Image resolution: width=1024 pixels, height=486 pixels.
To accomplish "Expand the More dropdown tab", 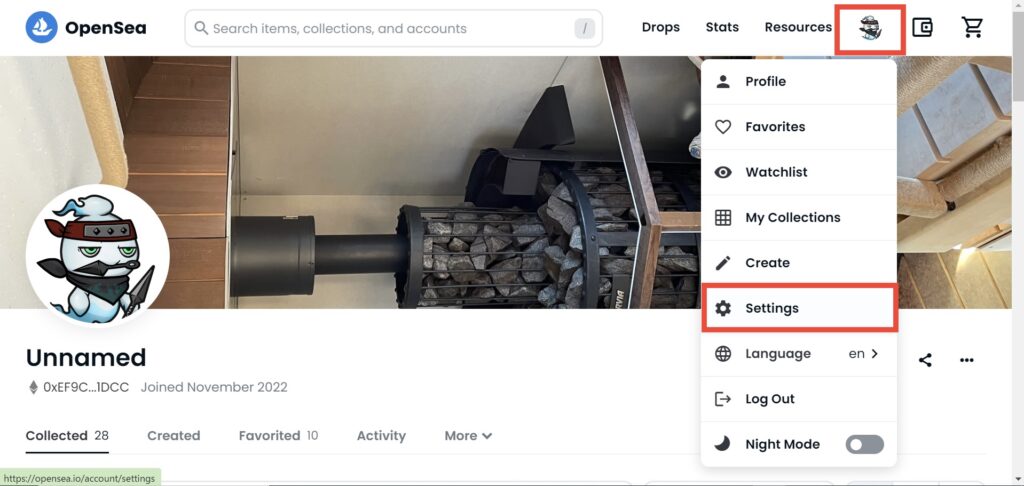I will (468, 436).
